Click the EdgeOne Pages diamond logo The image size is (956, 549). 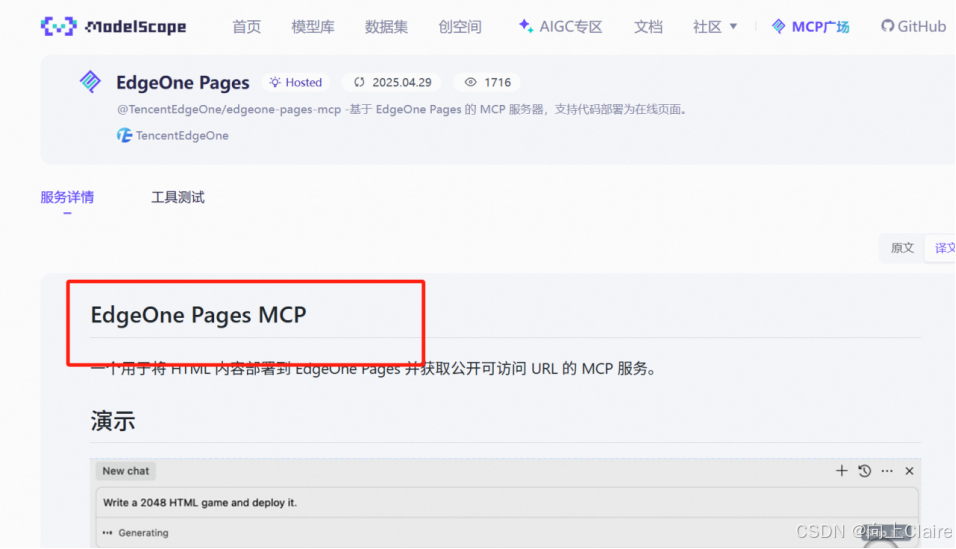(90, 81)
